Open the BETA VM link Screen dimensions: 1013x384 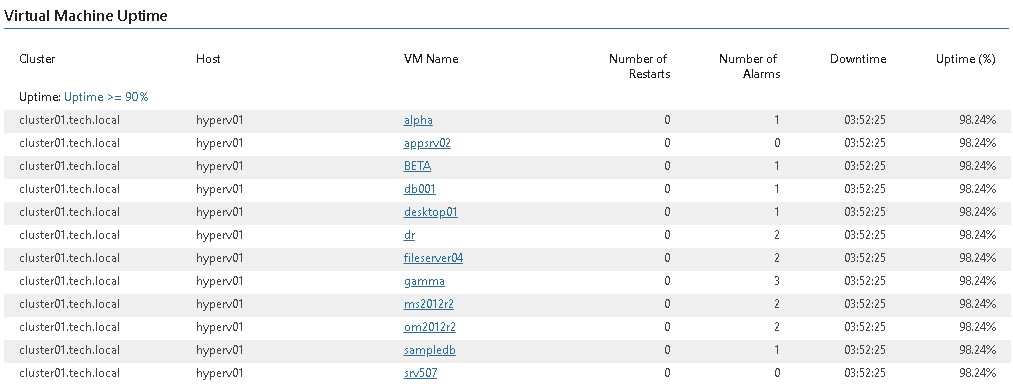pos(417,166)
